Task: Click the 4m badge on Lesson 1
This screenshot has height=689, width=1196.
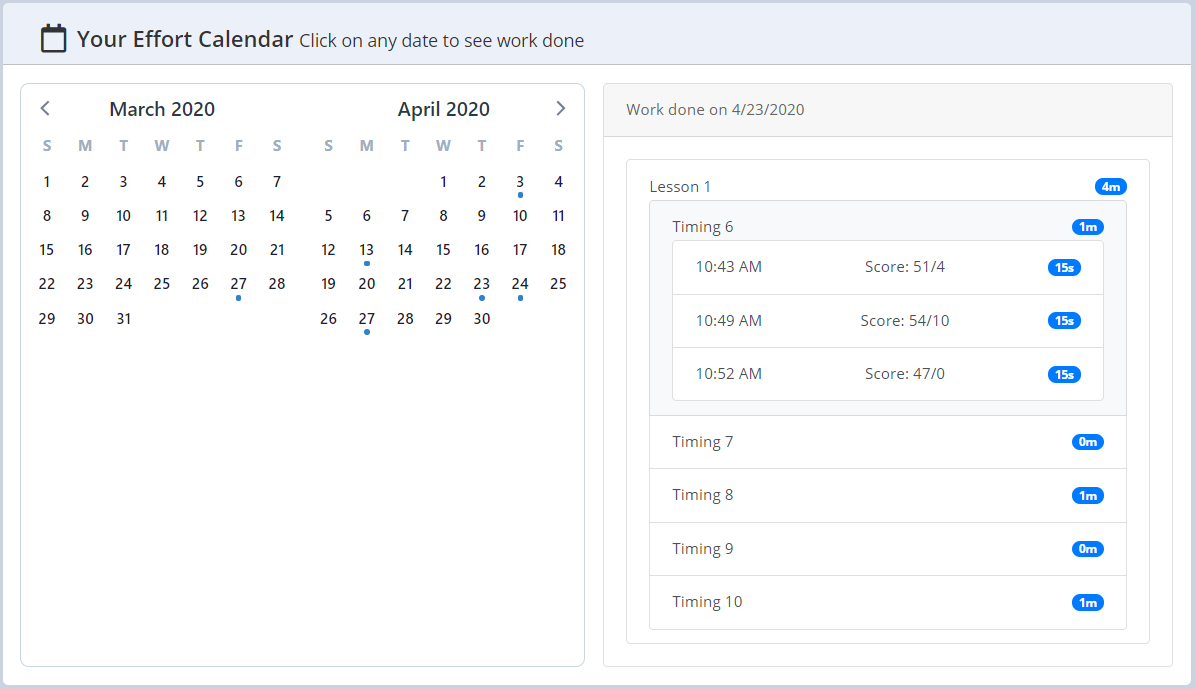Action: pos(1110,187)
